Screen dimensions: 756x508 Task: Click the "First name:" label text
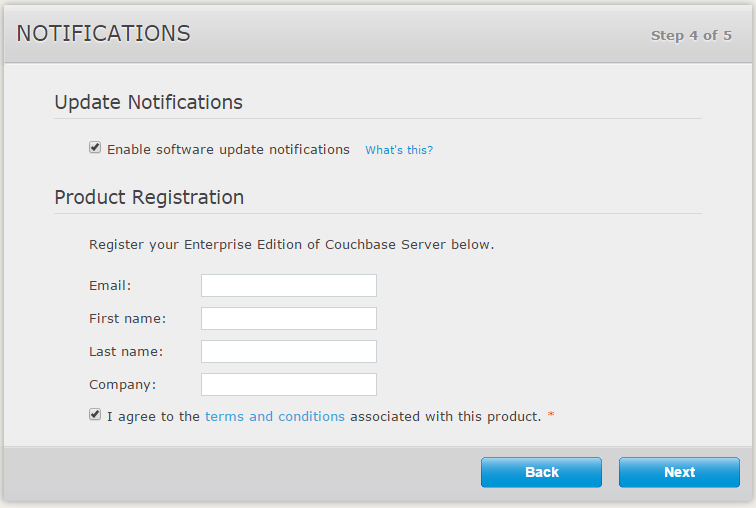point(127,319)
